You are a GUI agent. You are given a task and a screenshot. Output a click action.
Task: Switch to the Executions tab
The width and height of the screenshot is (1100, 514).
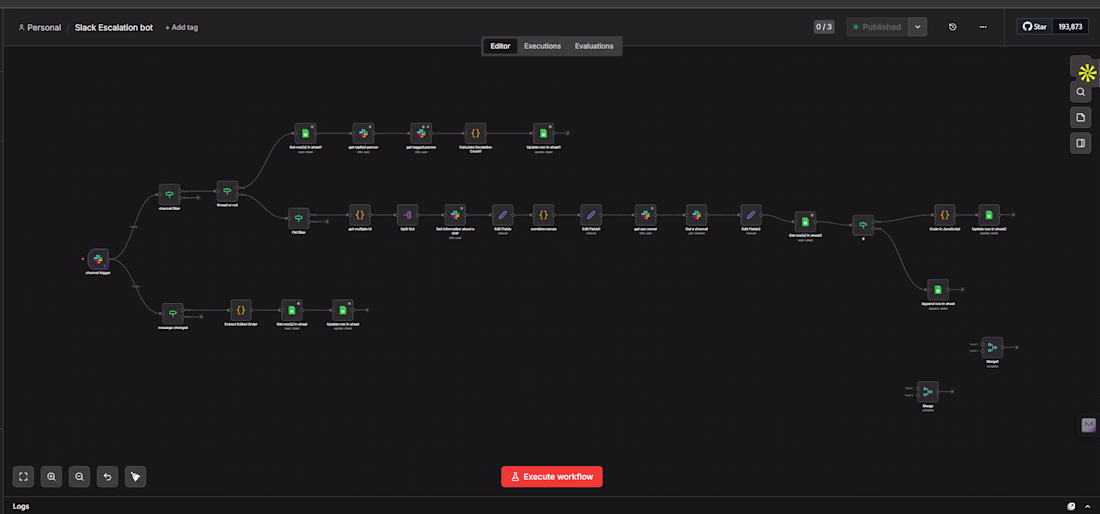click(x=542, y=46)
